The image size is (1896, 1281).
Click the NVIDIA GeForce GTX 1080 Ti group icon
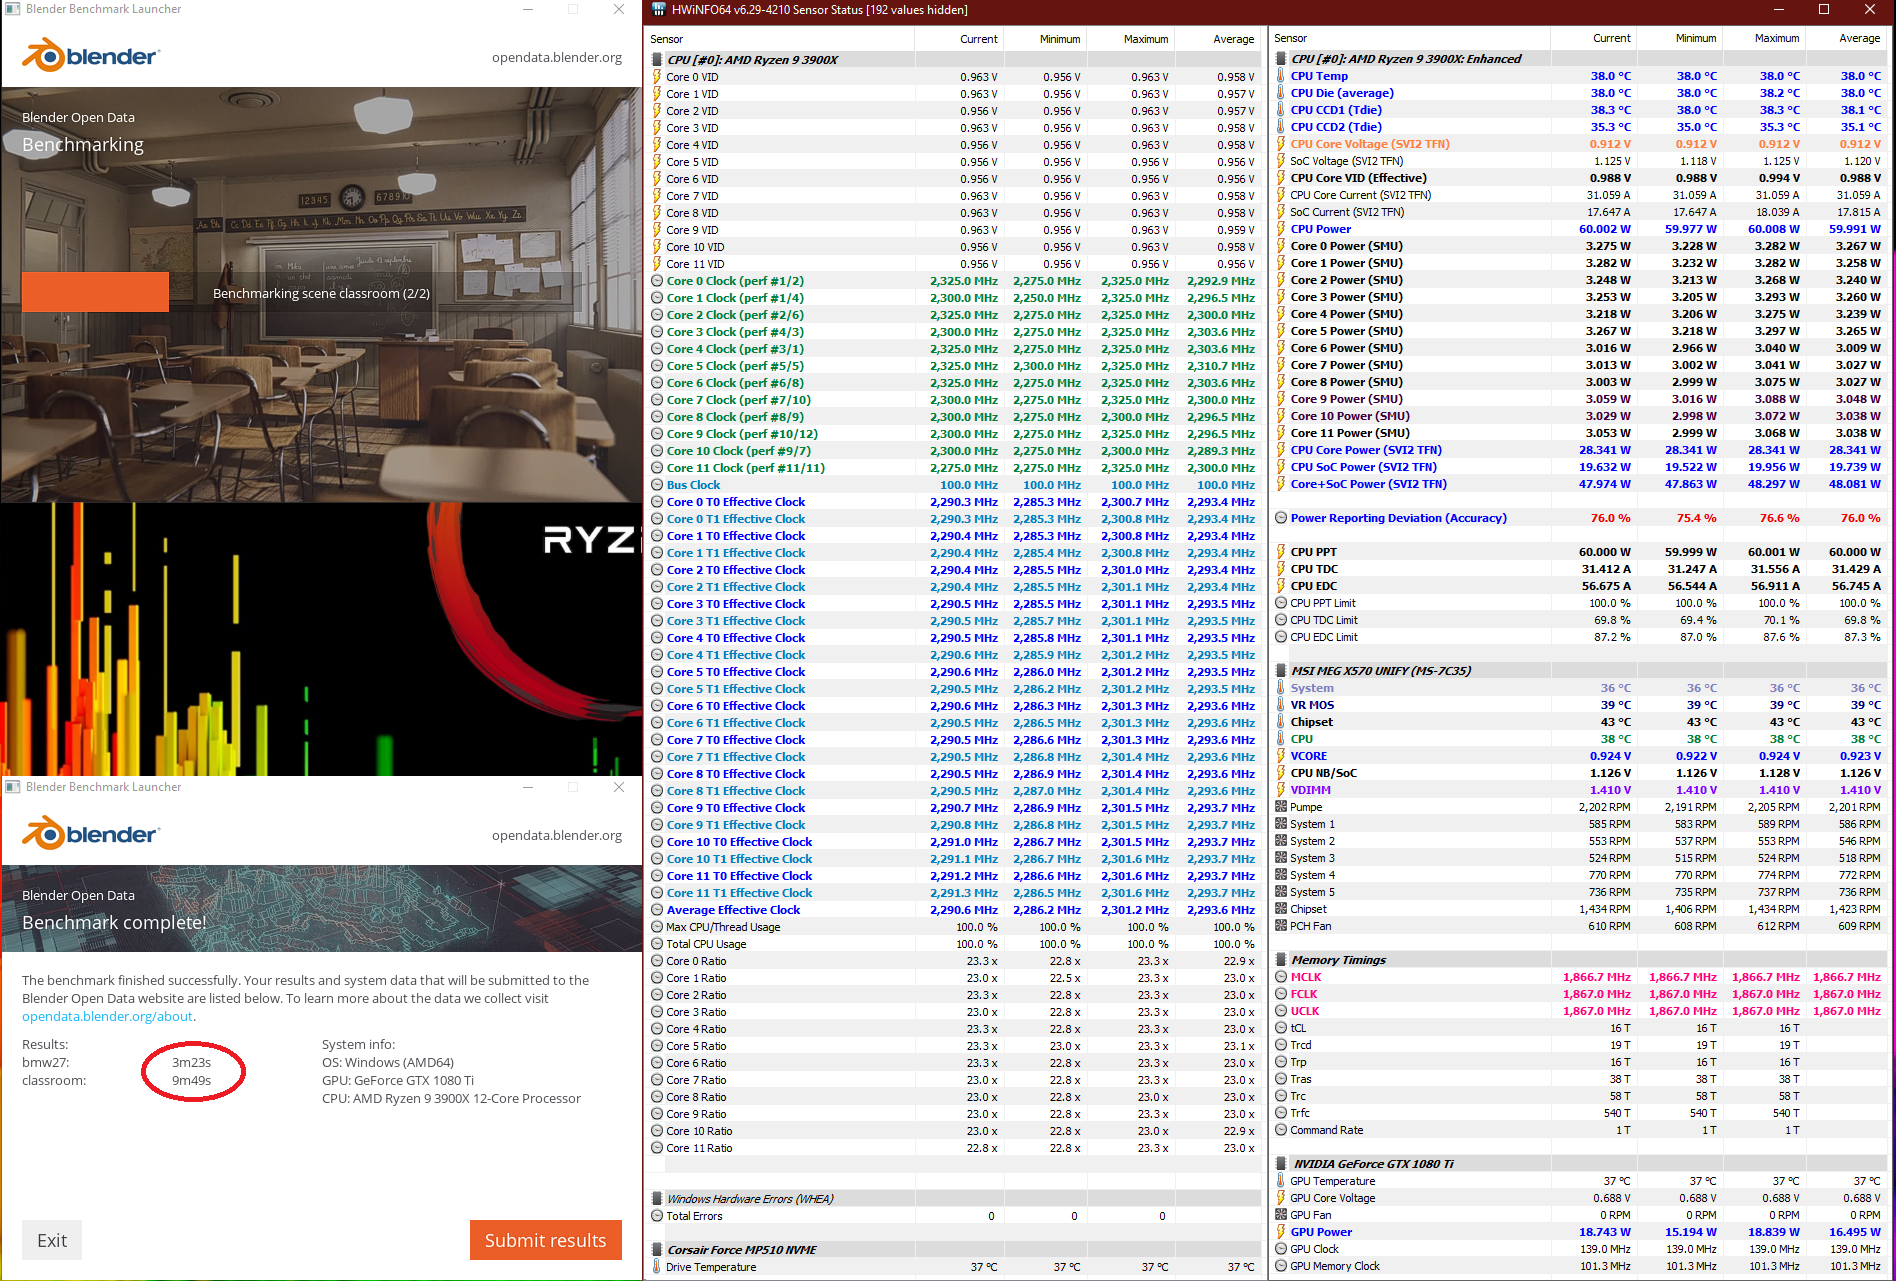point(1281,1164)
